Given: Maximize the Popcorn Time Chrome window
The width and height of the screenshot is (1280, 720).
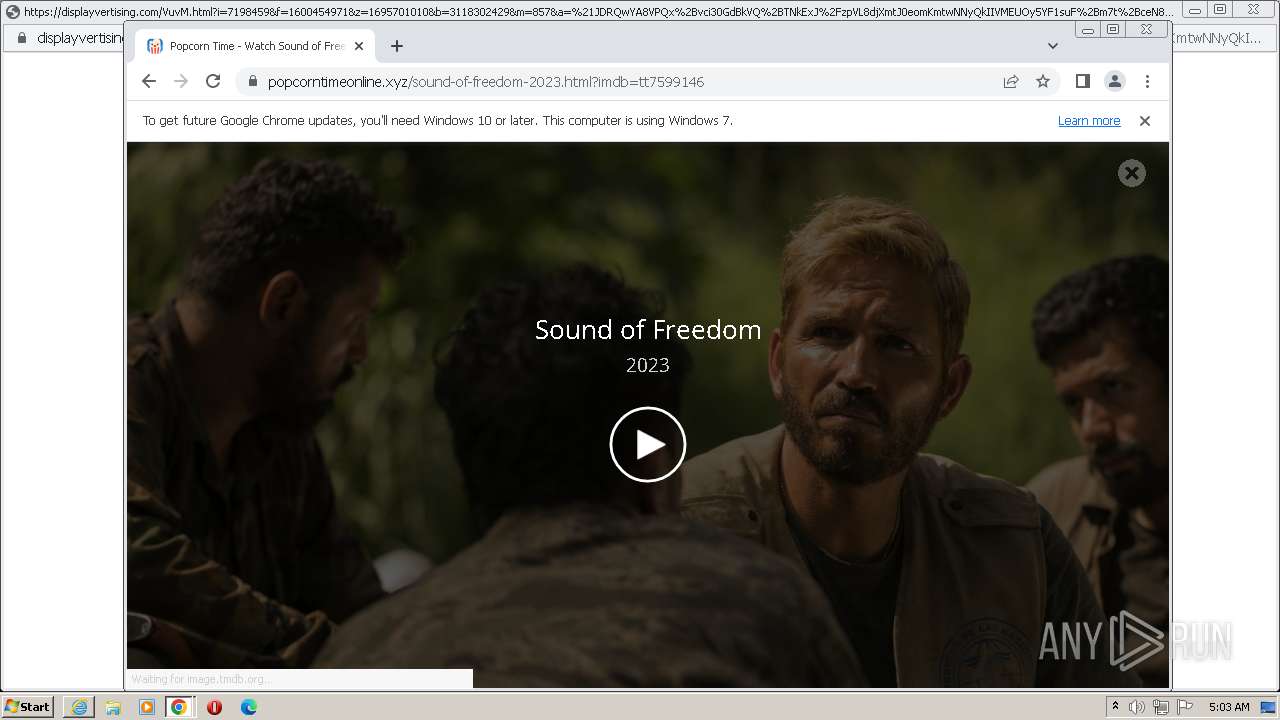Looking at the screenshot, I should pos(1113,30).
